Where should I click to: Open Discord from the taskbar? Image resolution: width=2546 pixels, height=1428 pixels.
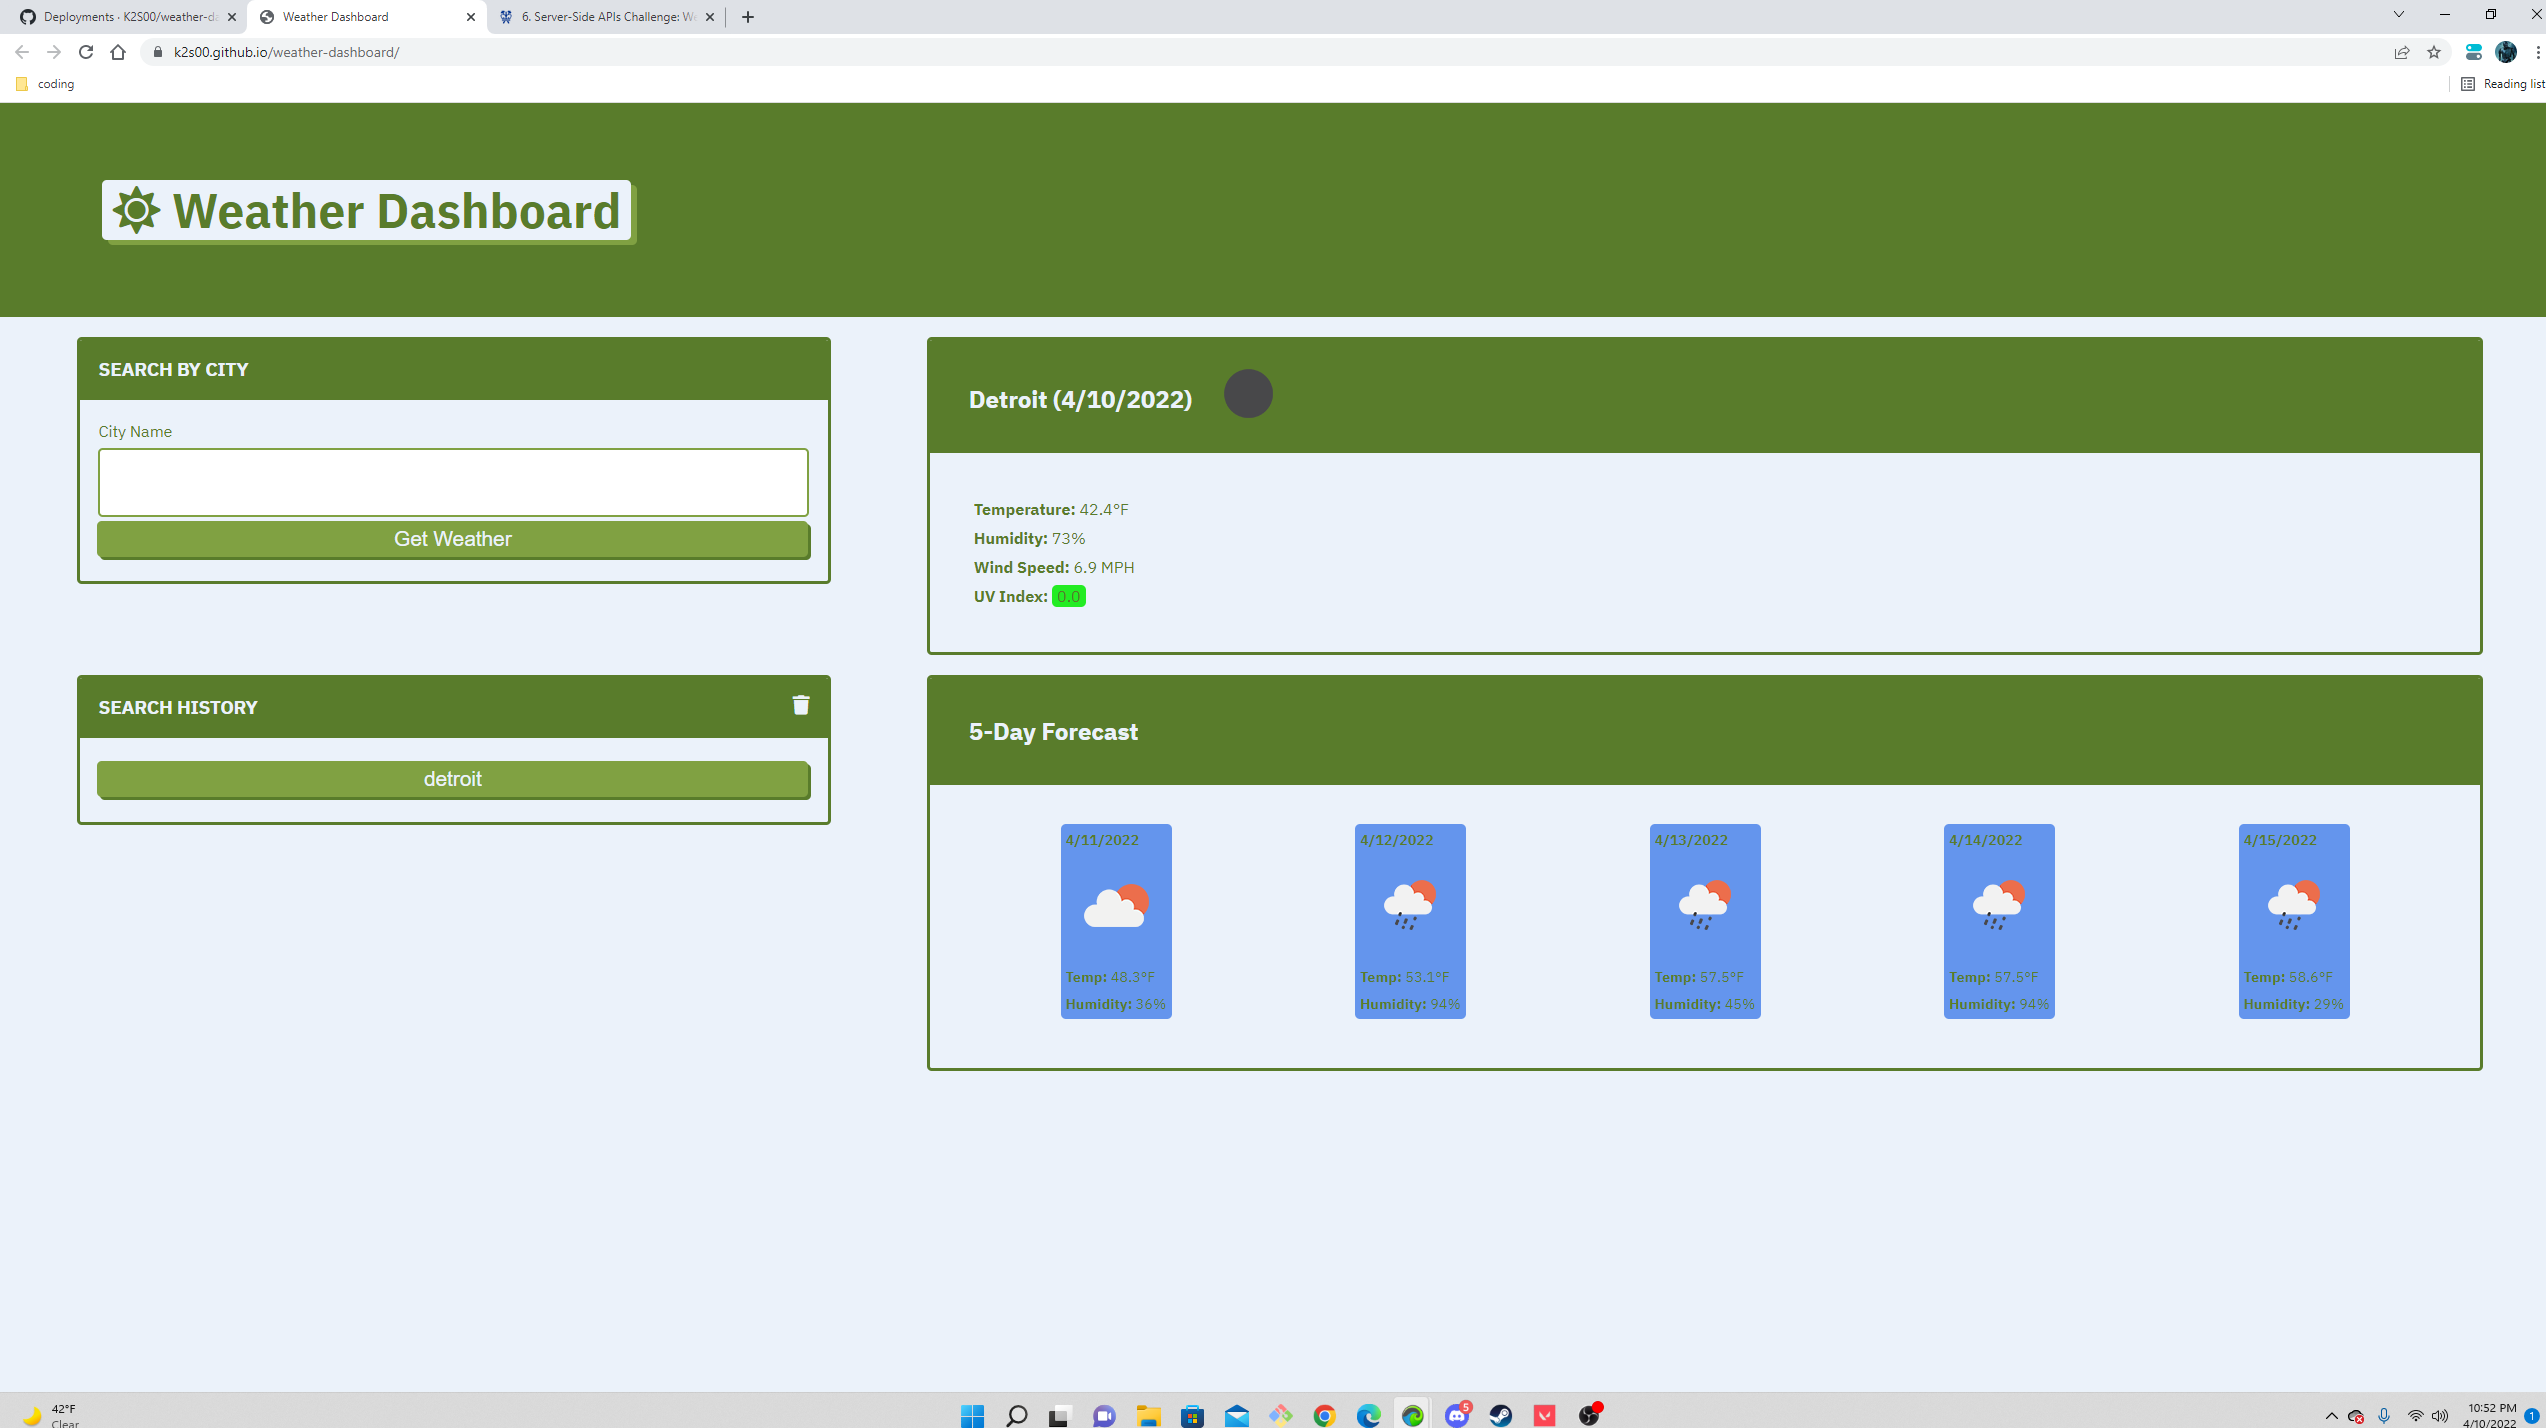point(1457,1415)
